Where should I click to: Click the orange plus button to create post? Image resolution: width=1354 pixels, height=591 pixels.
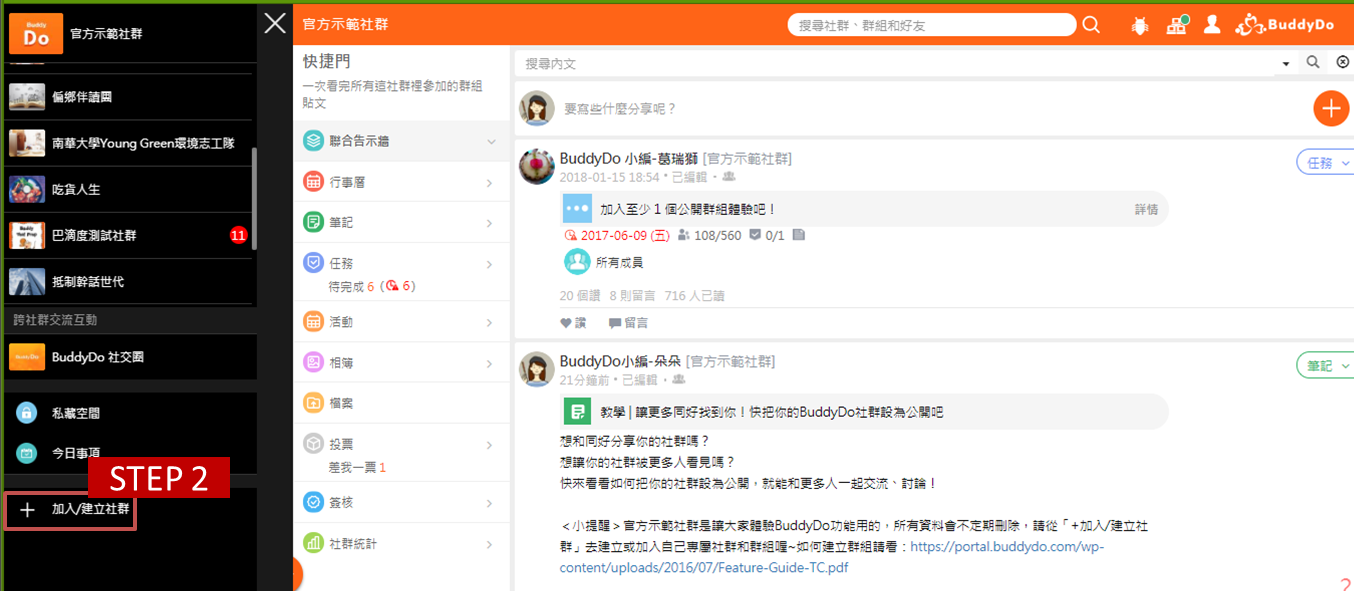point(1331,108)
